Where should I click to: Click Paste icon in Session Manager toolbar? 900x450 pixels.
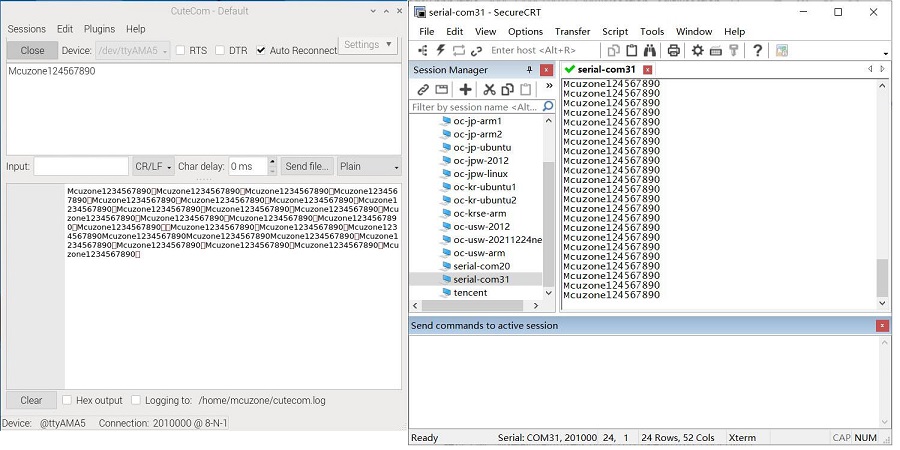[x=525, y=89]
